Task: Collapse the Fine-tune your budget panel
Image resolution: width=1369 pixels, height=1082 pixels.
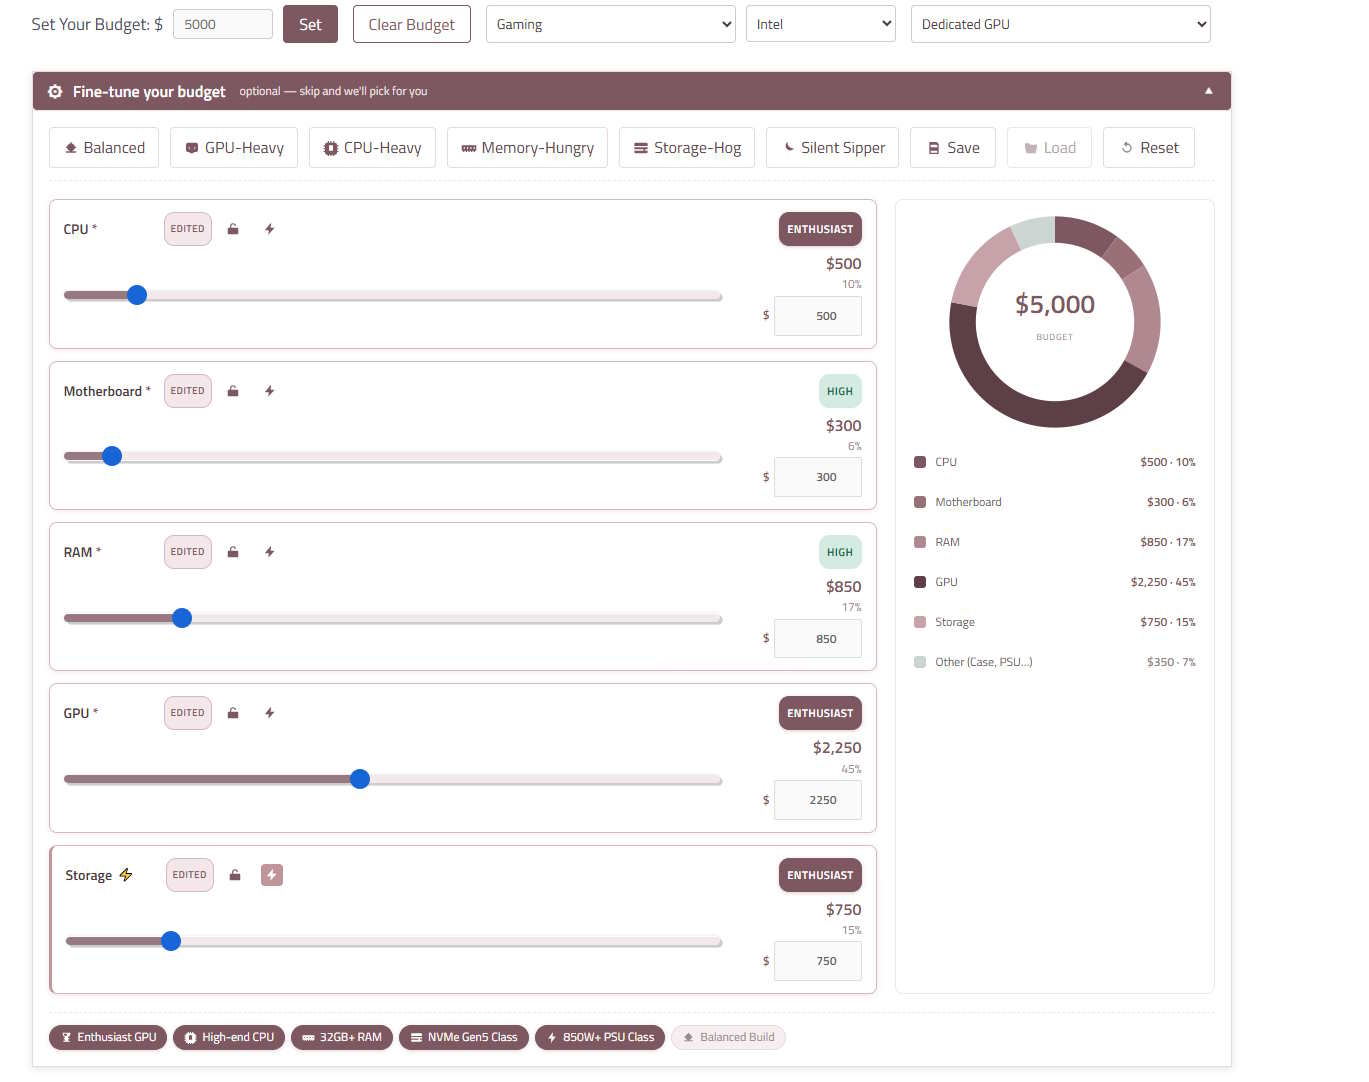Action: point(1209,91)
